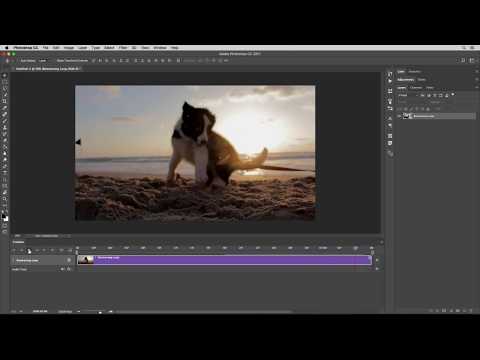Click the timeline zoom slider handle
Viewport: 480px width, 360px height.
coord(100,312)
